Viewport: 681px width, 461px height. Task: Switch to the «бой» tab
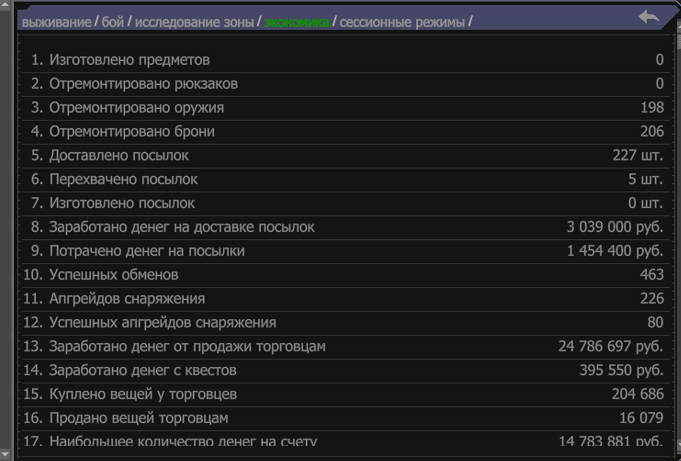(113, 21)
